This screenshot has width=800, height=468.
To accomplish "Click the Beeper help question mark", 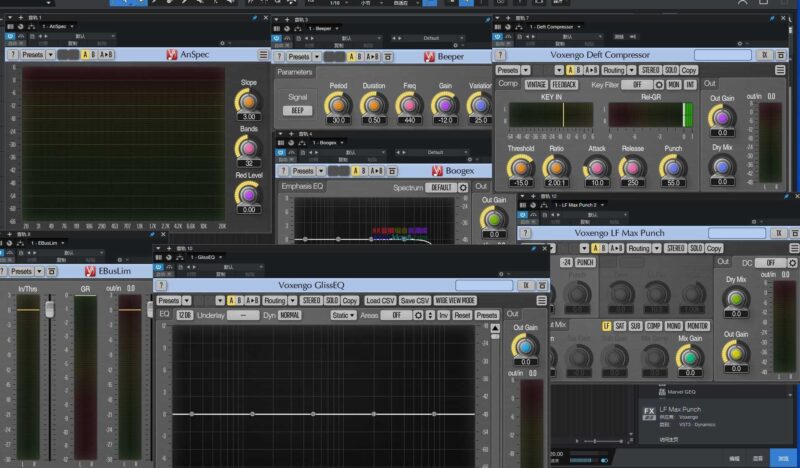I will pyautogui.click(x=279, y=57).
